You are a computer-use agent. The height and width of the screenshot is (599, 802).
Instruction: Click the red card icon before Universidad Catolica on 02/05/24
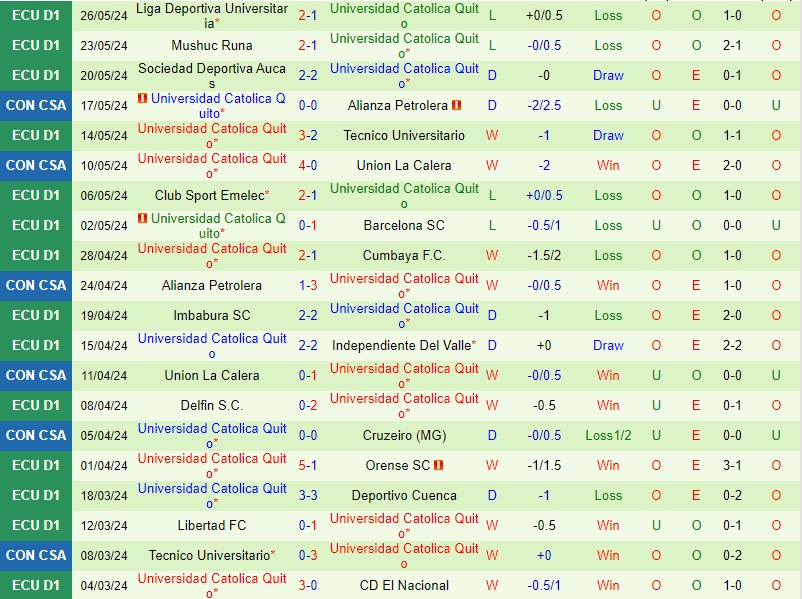143,218
